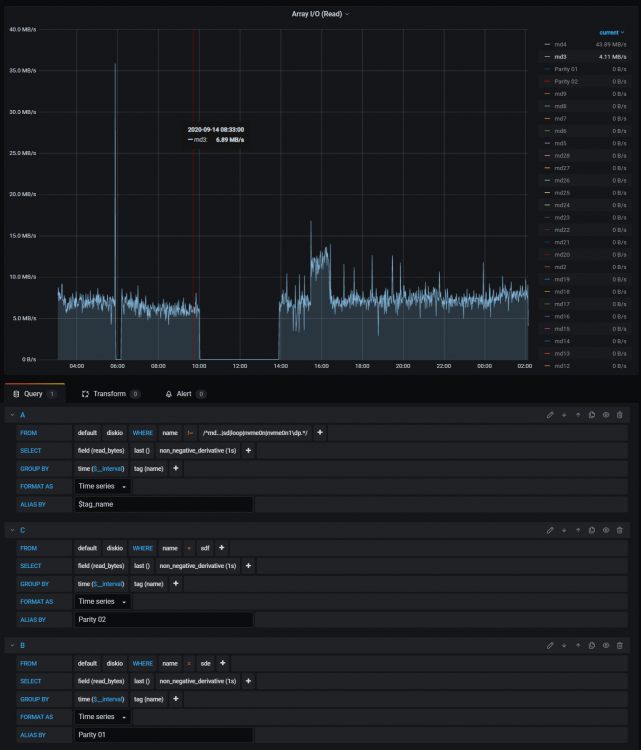
Task: Add WHERE condition plus in query C
Action: (221, 548)
